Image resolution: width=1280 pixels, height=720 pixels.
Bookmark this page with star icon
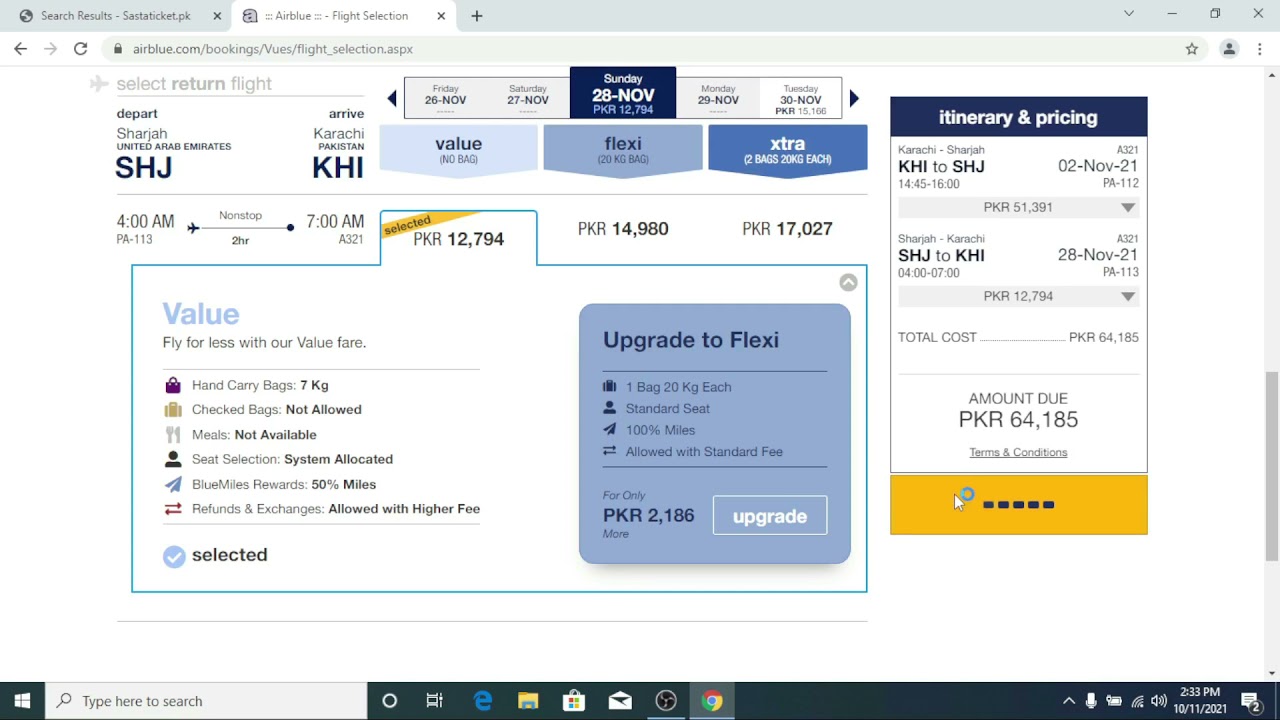click(1192, 48)
